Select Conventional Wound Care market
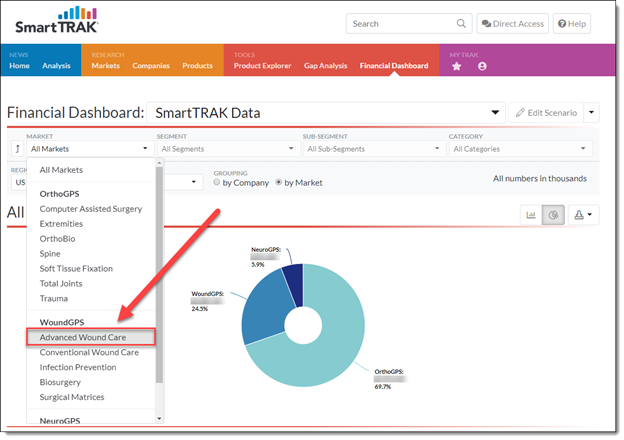 coord(89,352)
